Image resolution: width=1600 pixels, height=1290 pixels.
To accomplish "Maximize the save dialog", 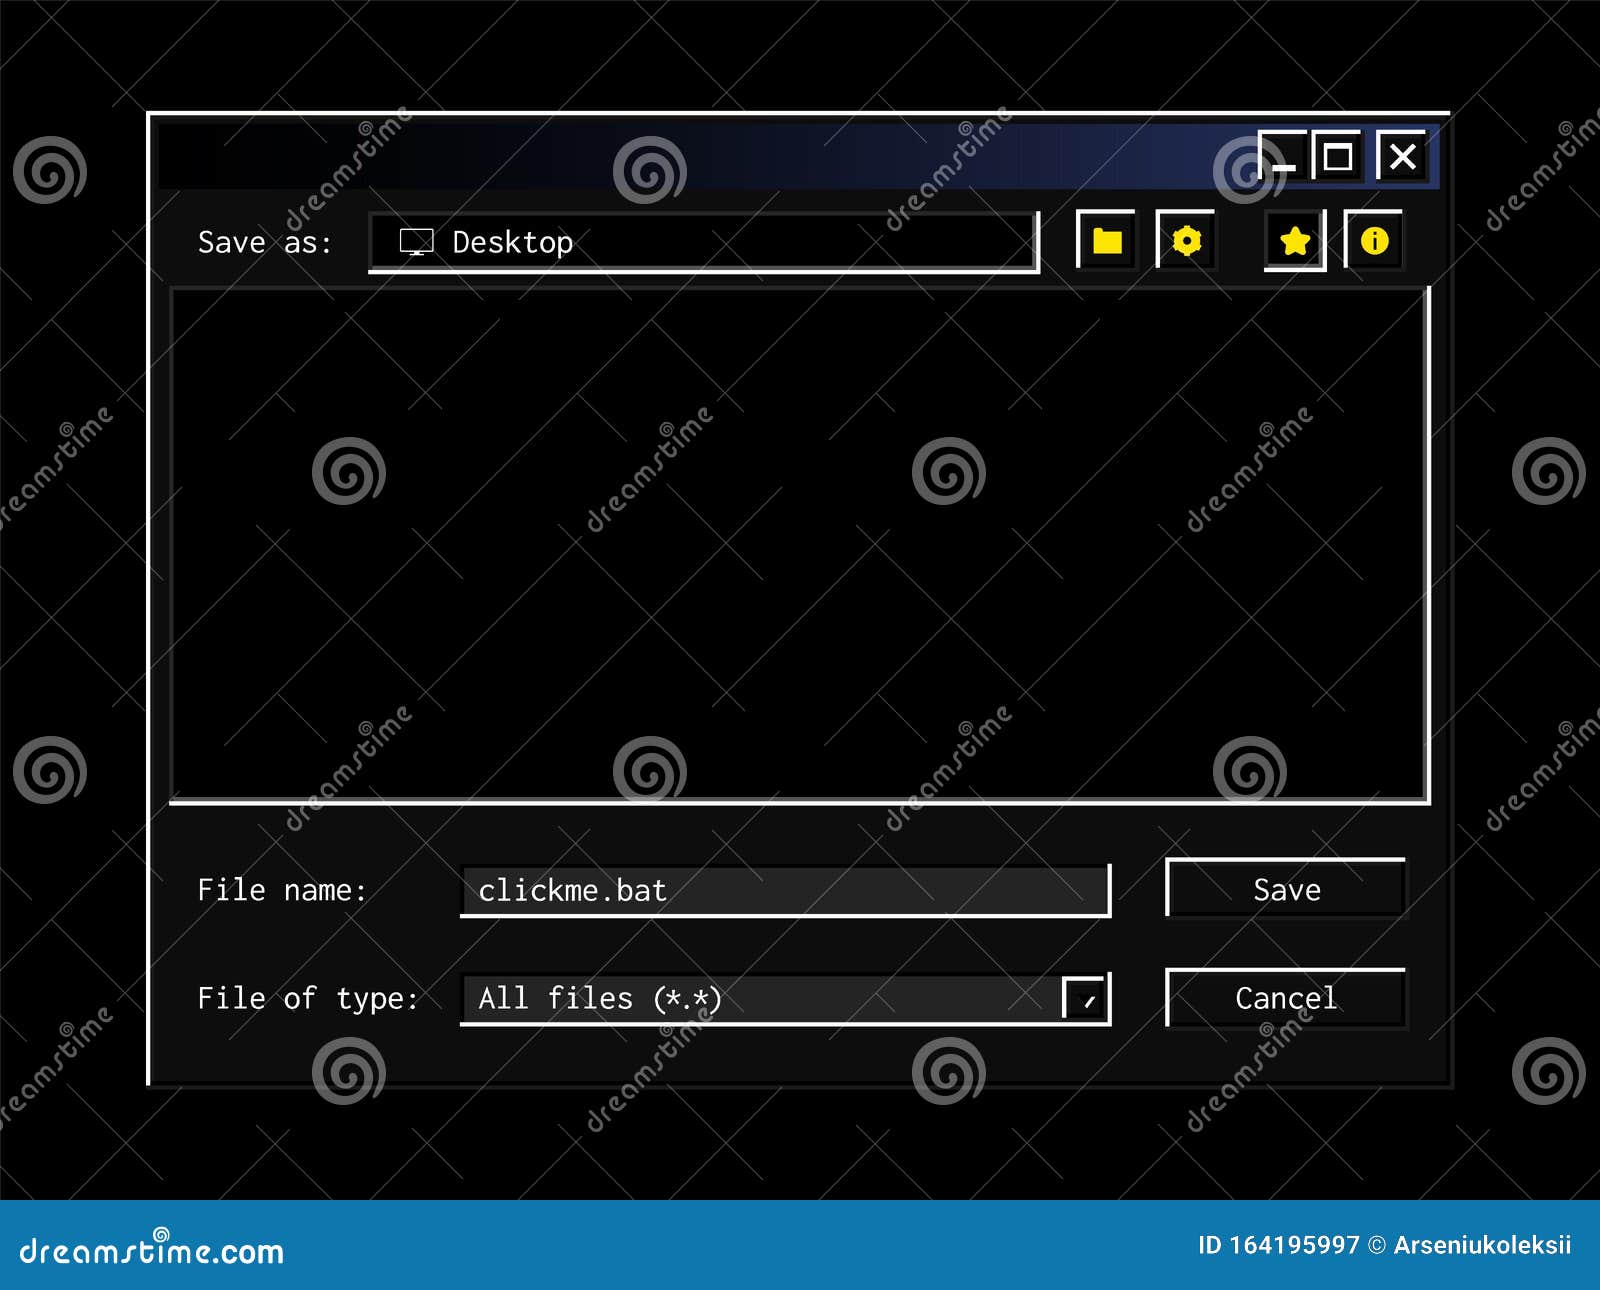I will coord(1337,155).
